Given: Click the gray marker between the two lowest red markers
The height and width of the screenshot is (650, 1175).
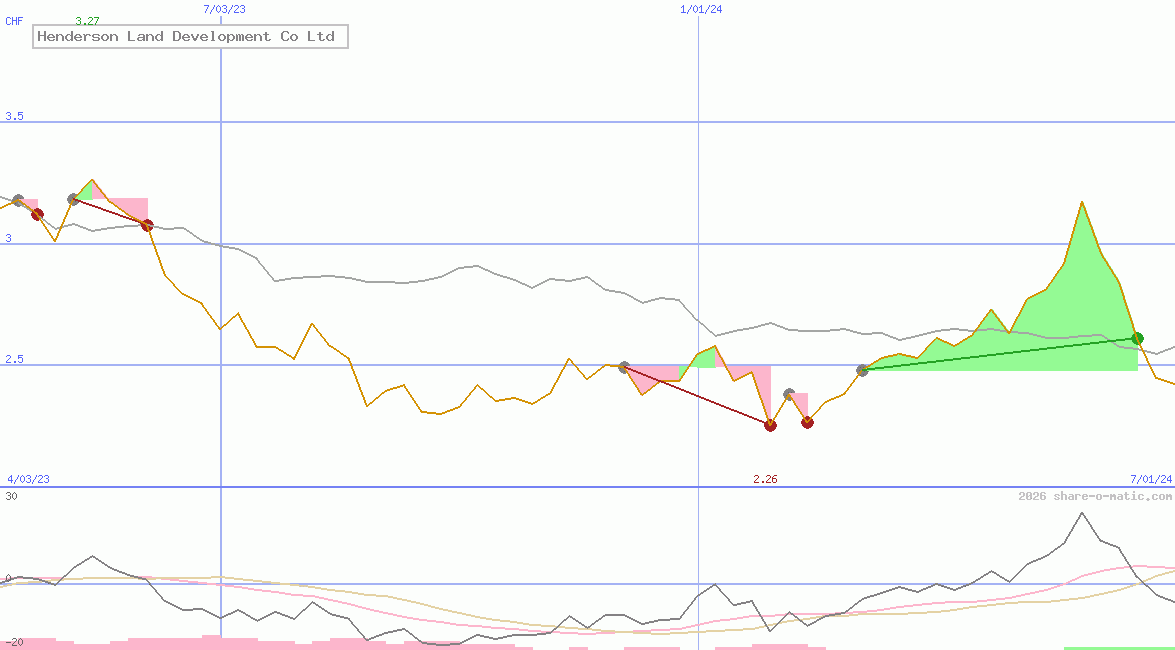Looking at the screenshot, I should point(789,394).
